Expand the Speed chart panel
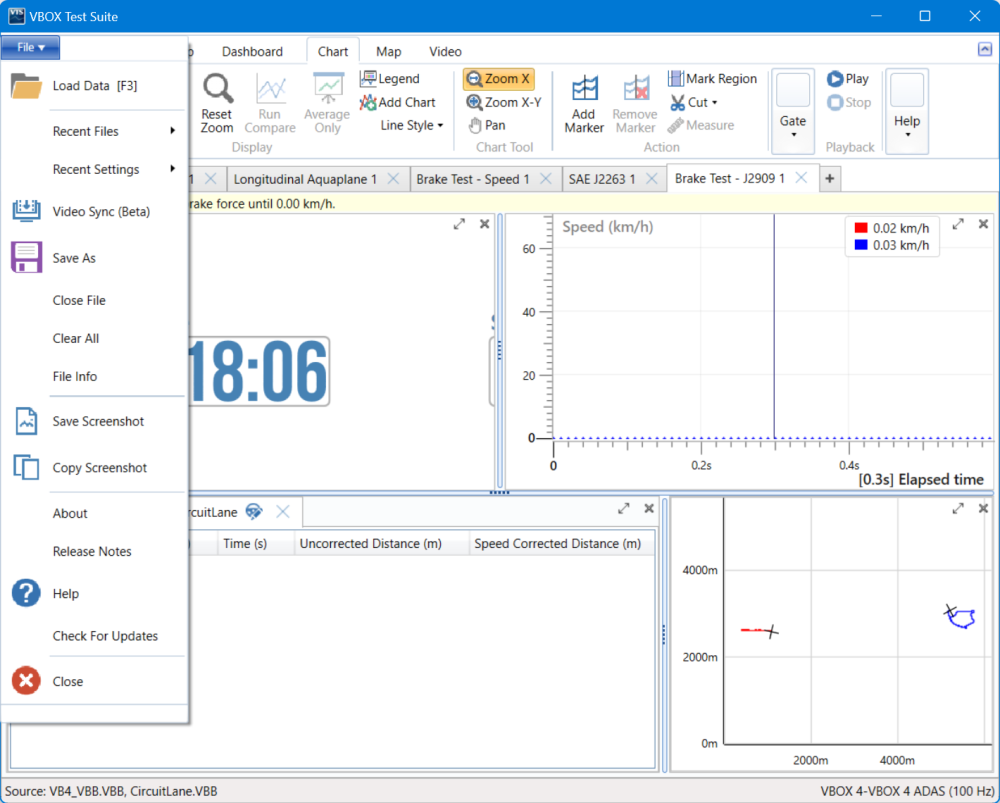Image resolution: width=1000 pixels, height=803 pixels. tap(958, 225)
